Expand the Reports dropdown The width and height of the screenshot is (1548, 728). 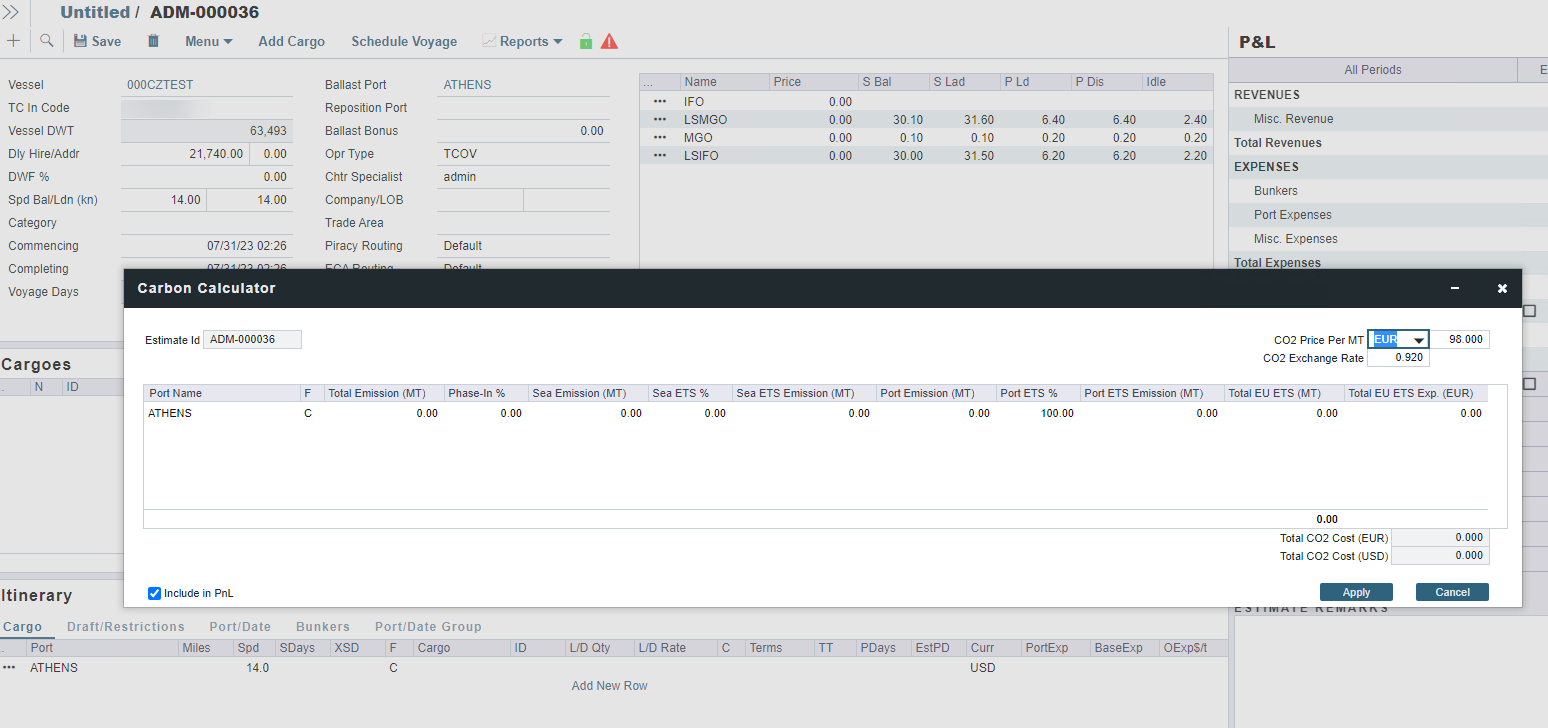[522, 41]
